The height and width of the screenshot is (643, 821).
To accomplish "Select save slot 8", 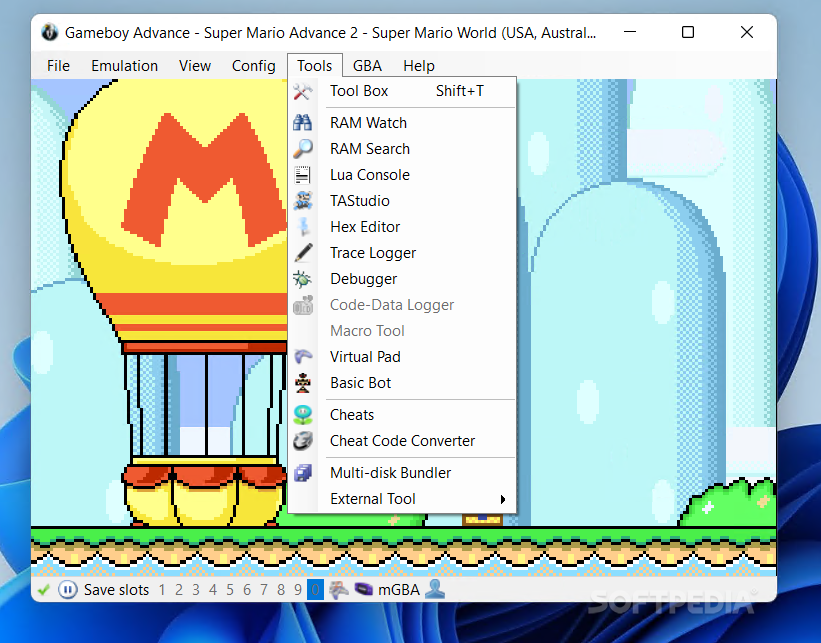I will tap(281, 590).
